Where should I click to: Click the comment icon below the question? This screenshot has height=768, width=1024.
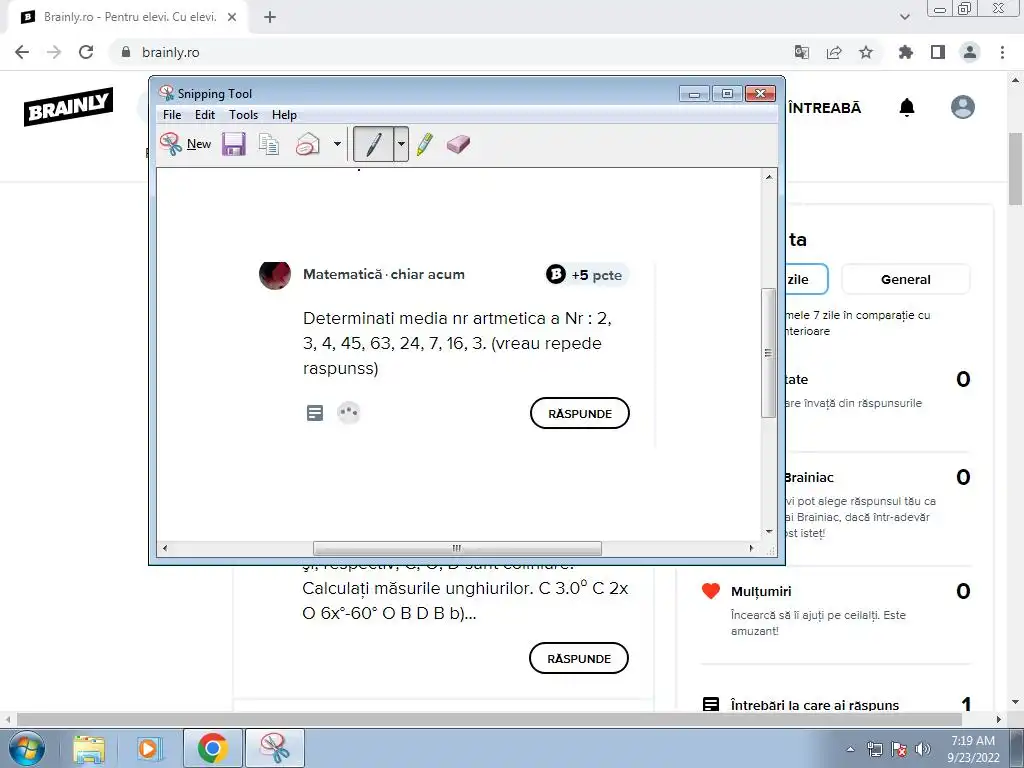315,413
